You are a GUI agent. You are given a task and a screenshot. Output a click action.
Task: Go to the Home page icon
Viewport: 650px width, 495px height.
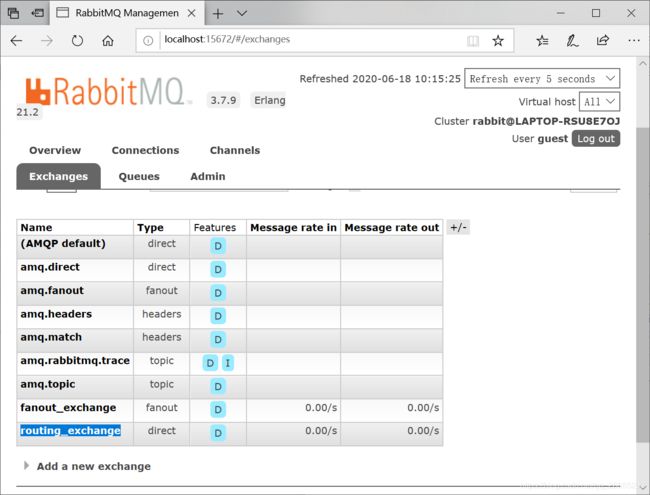pos(108,41)
